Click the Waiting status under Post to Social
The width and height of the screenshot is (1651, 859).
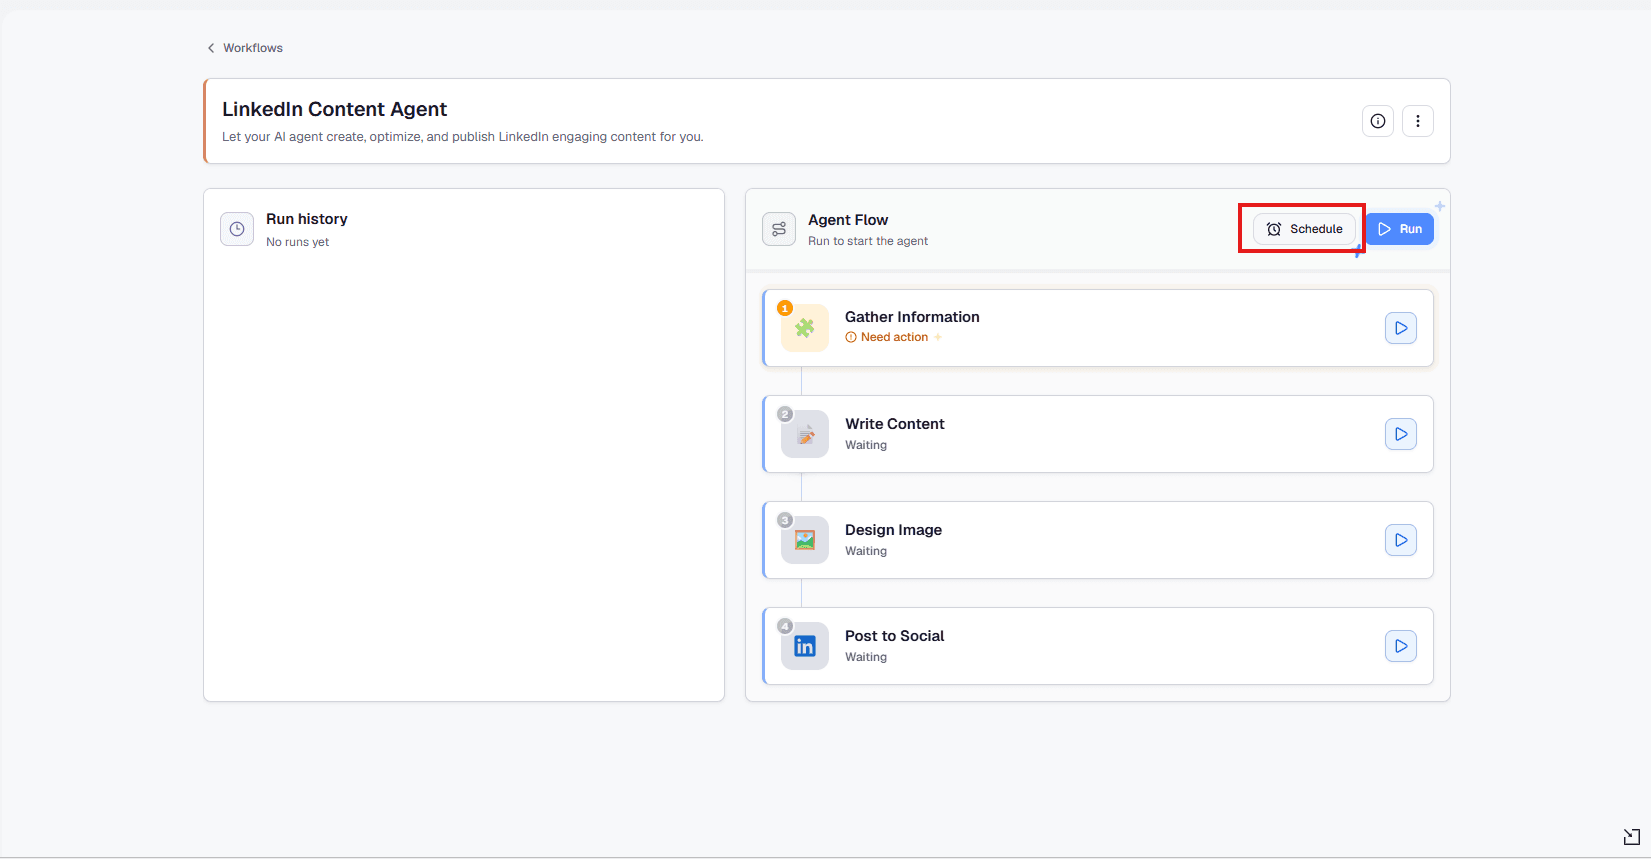click(866, 657)
